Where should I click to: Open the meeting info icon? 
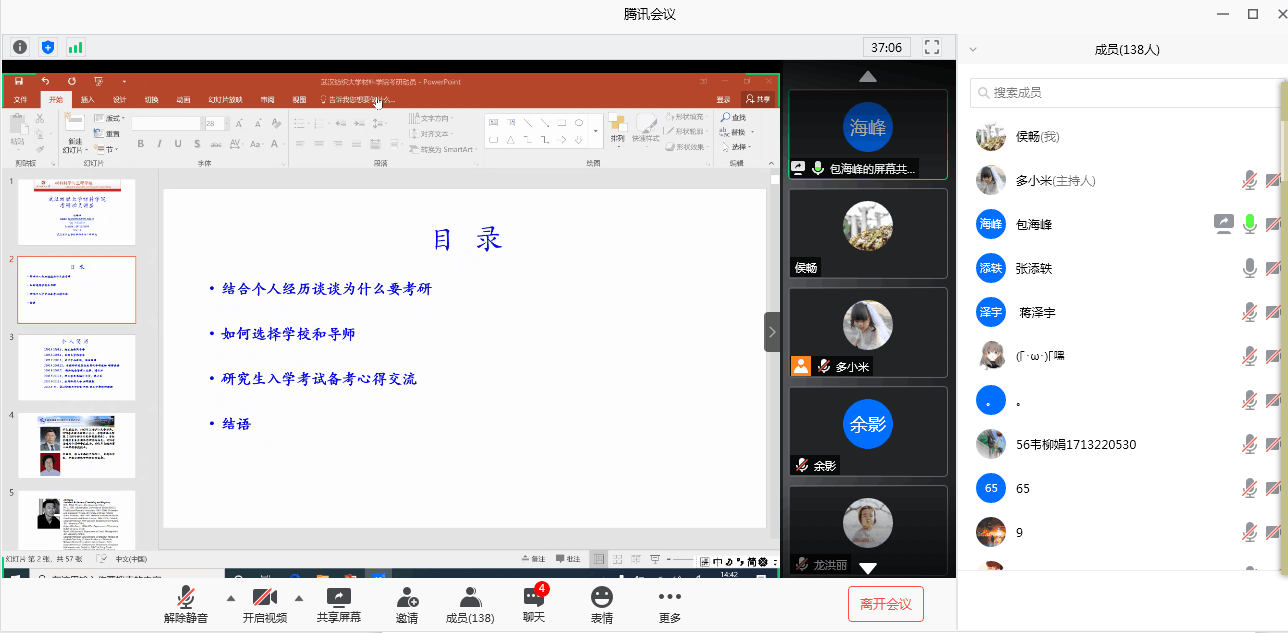click(20, 47)
